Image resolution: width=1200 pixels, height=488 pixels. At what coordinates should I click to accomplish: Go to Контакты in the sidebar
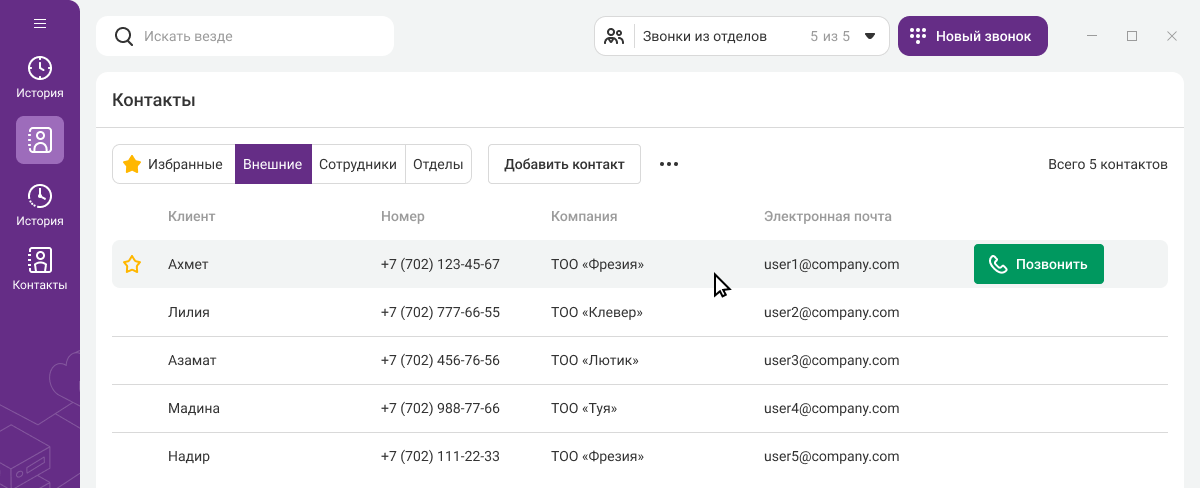[40, 269]
